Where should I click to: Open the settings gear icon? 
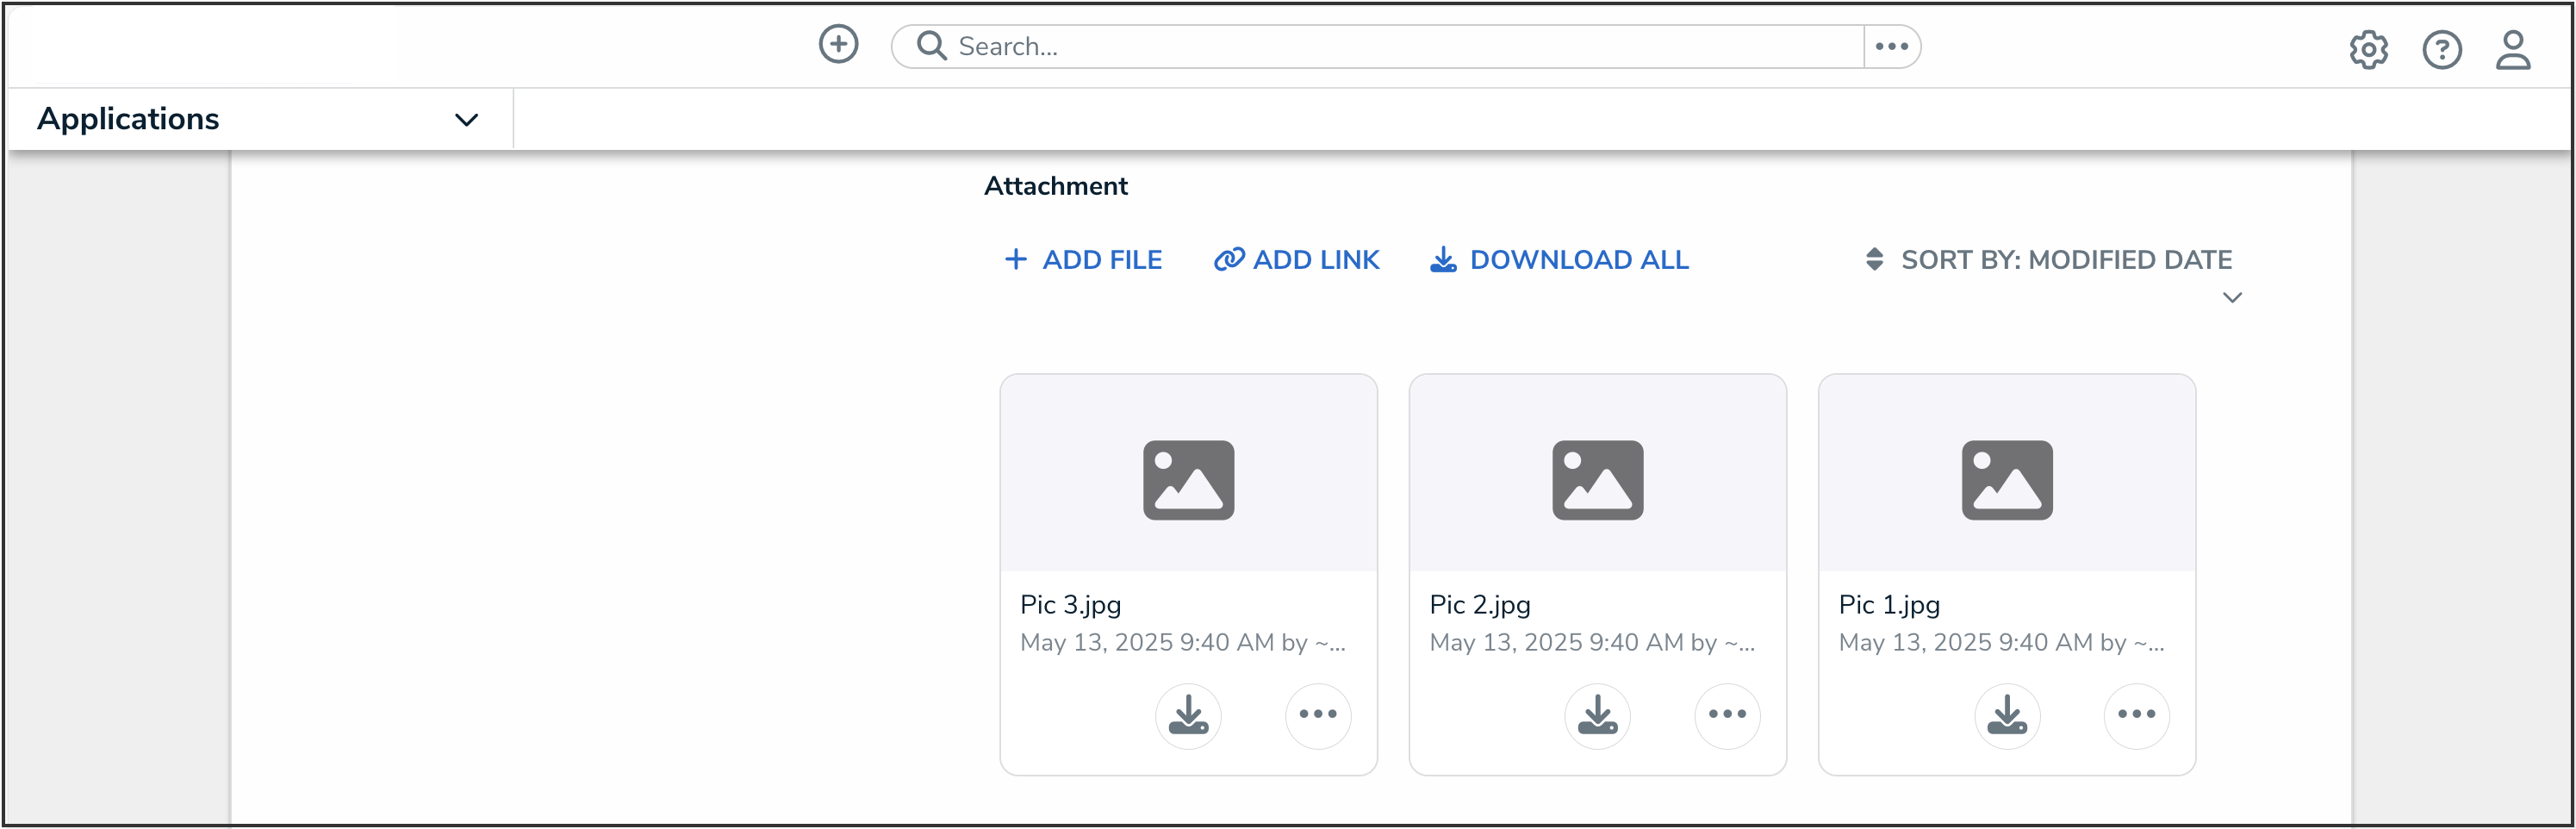coord(2367,49)
